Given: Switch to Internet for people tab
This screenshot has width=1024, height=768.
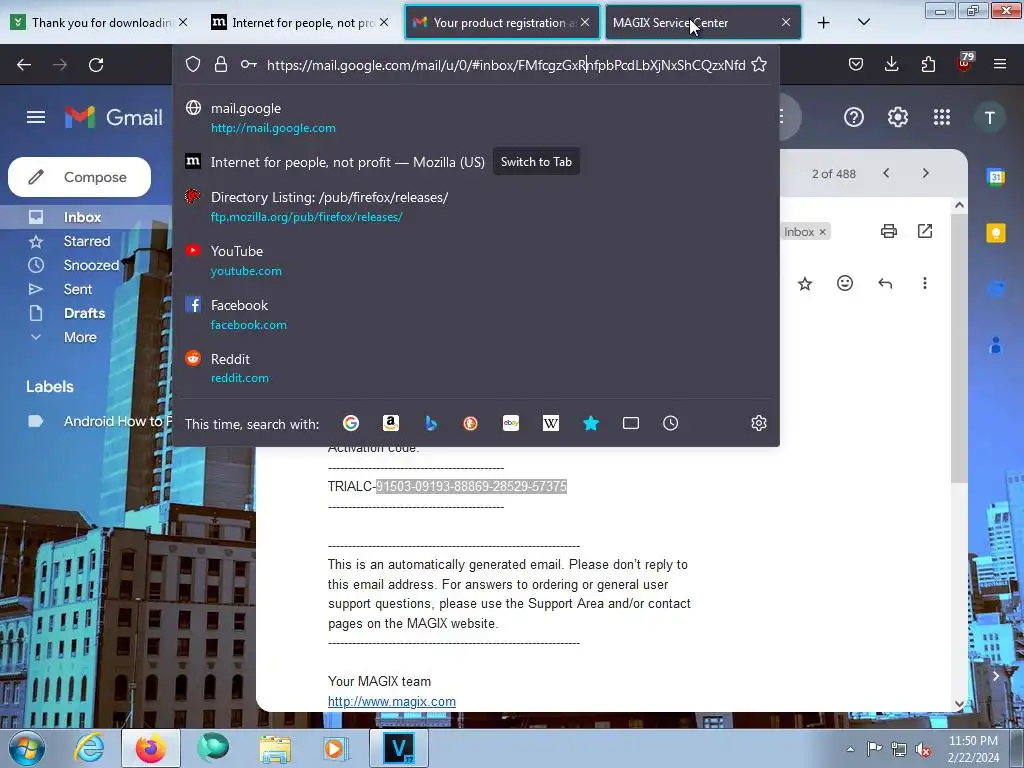Looking at the screenshot, I should 300,22.
